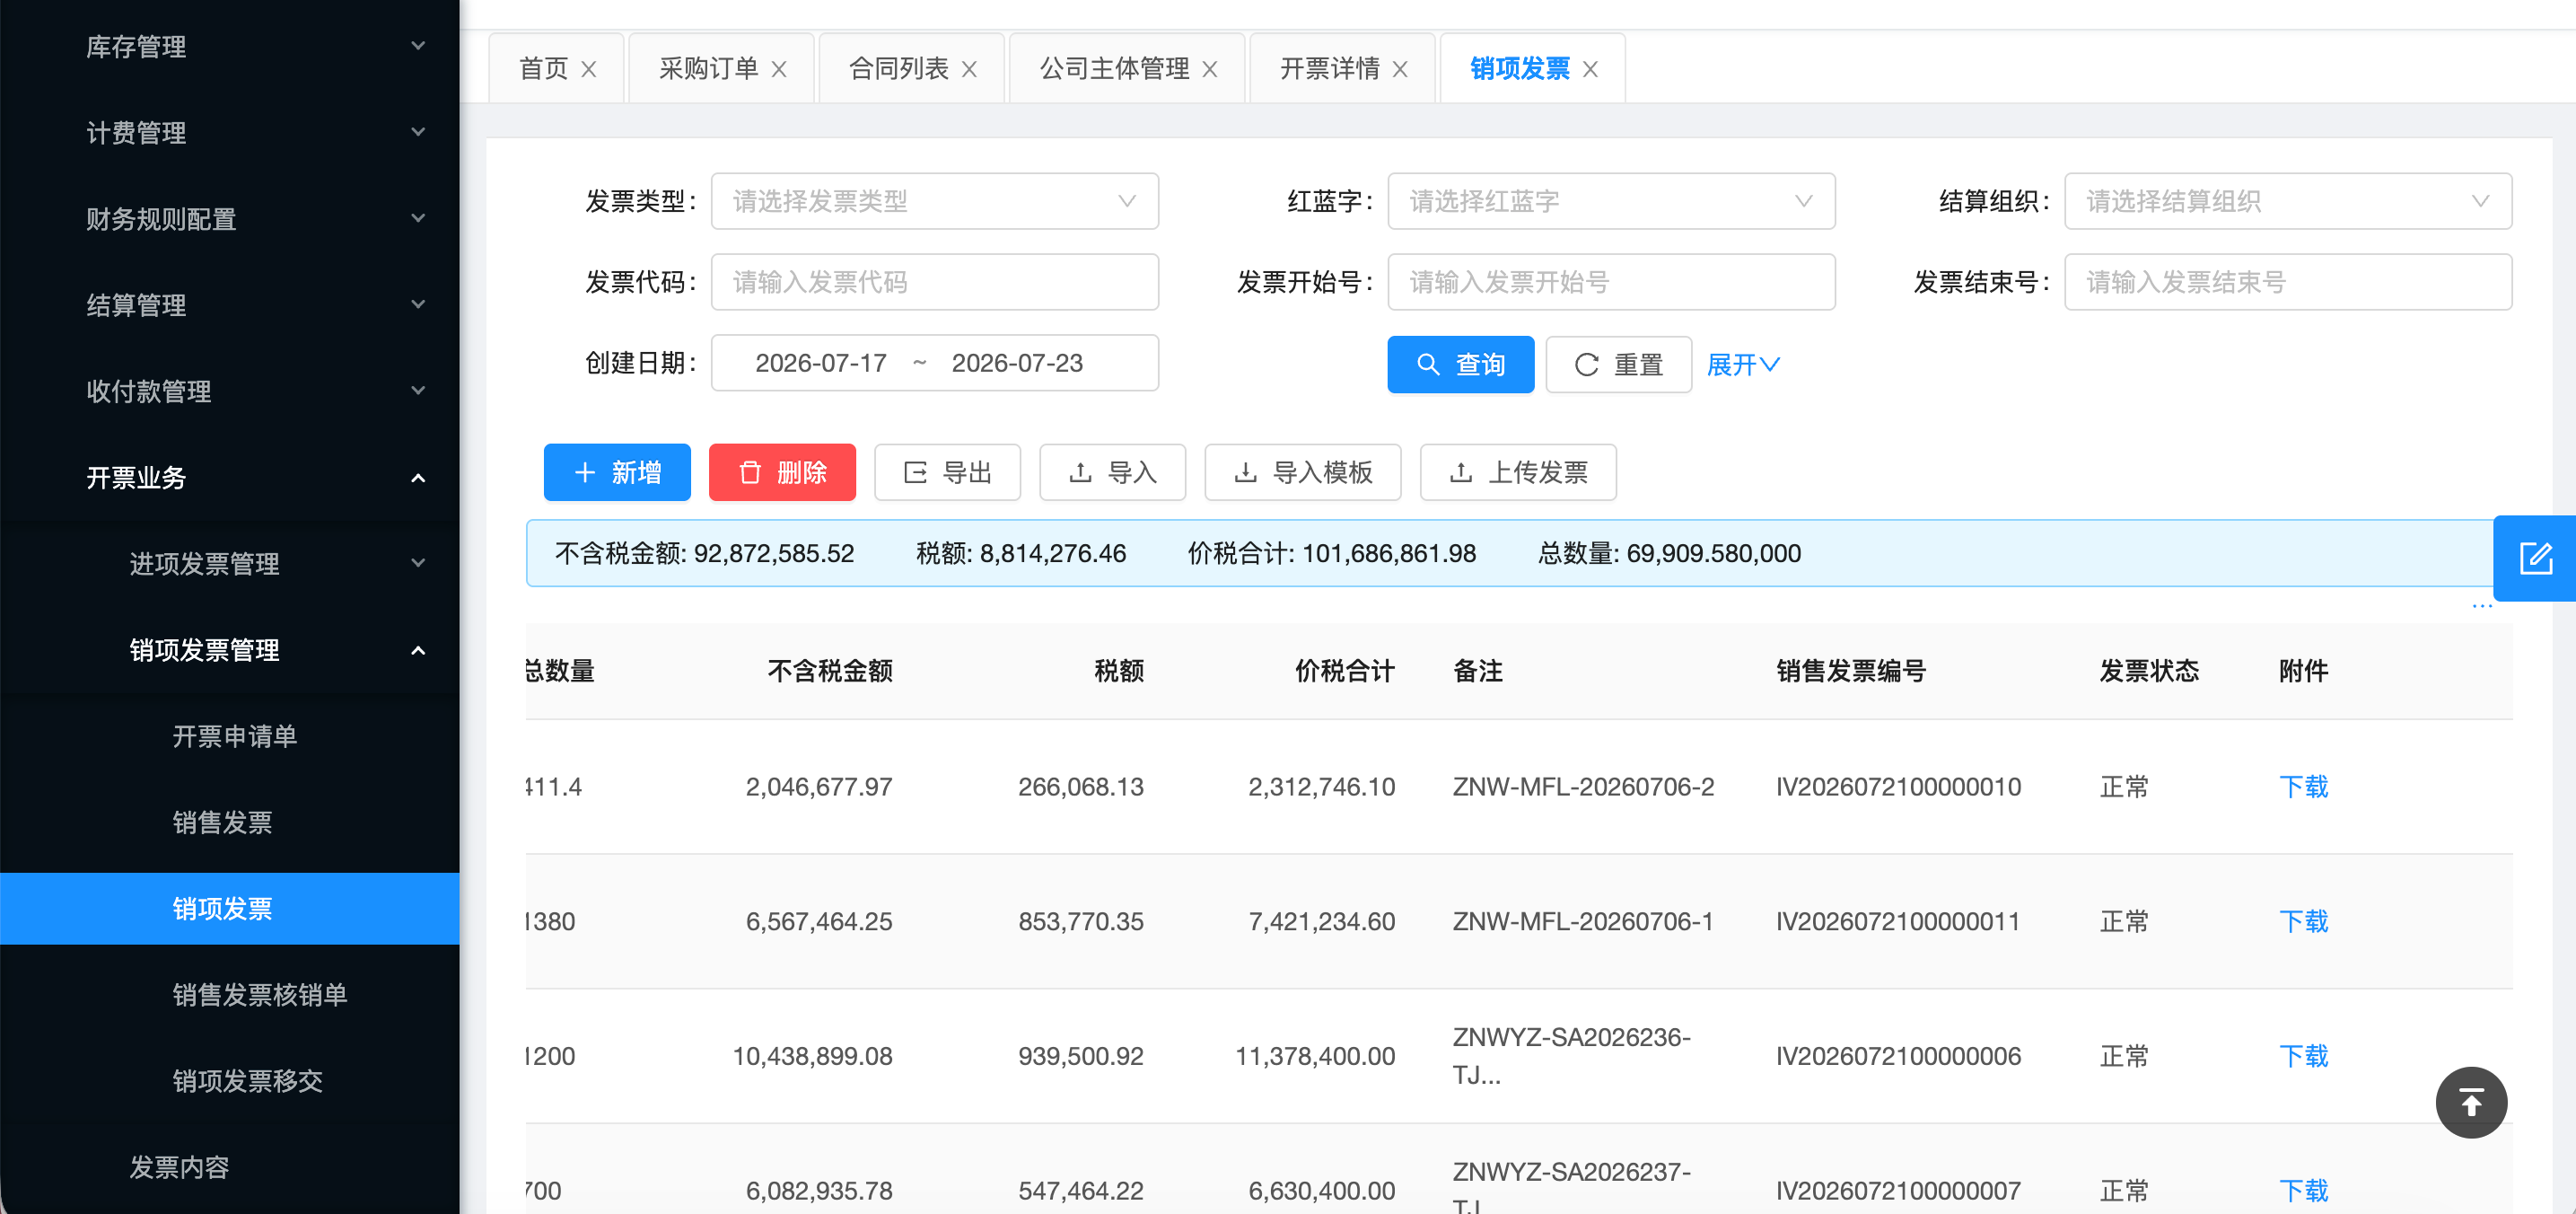The image size is (2576, 1214).
Task: Click the 价税合计 column header
Action: click(x=1345, y=671)
